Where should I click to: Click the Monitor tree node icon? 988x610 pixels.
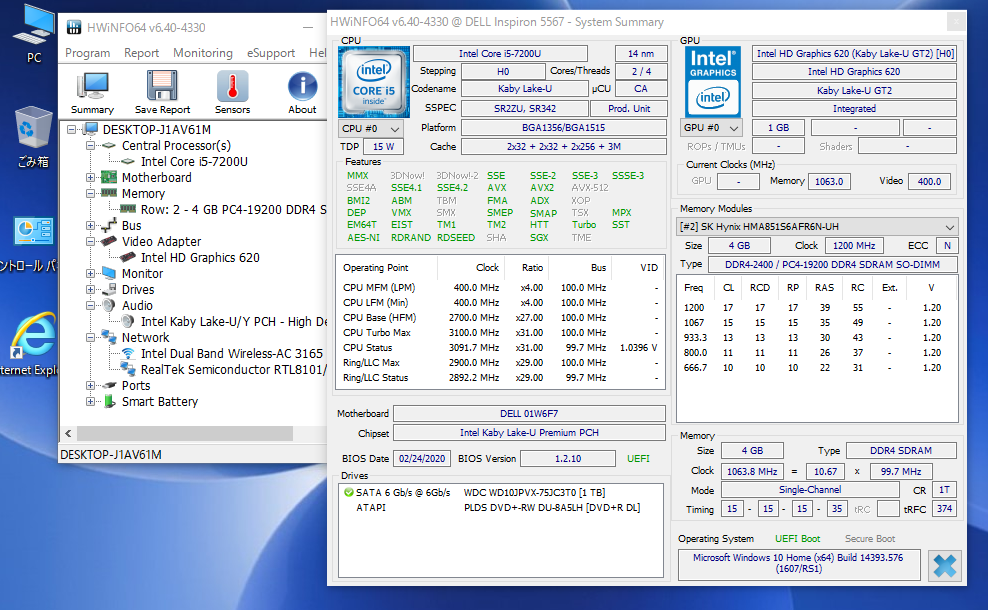tap(108, 273)
